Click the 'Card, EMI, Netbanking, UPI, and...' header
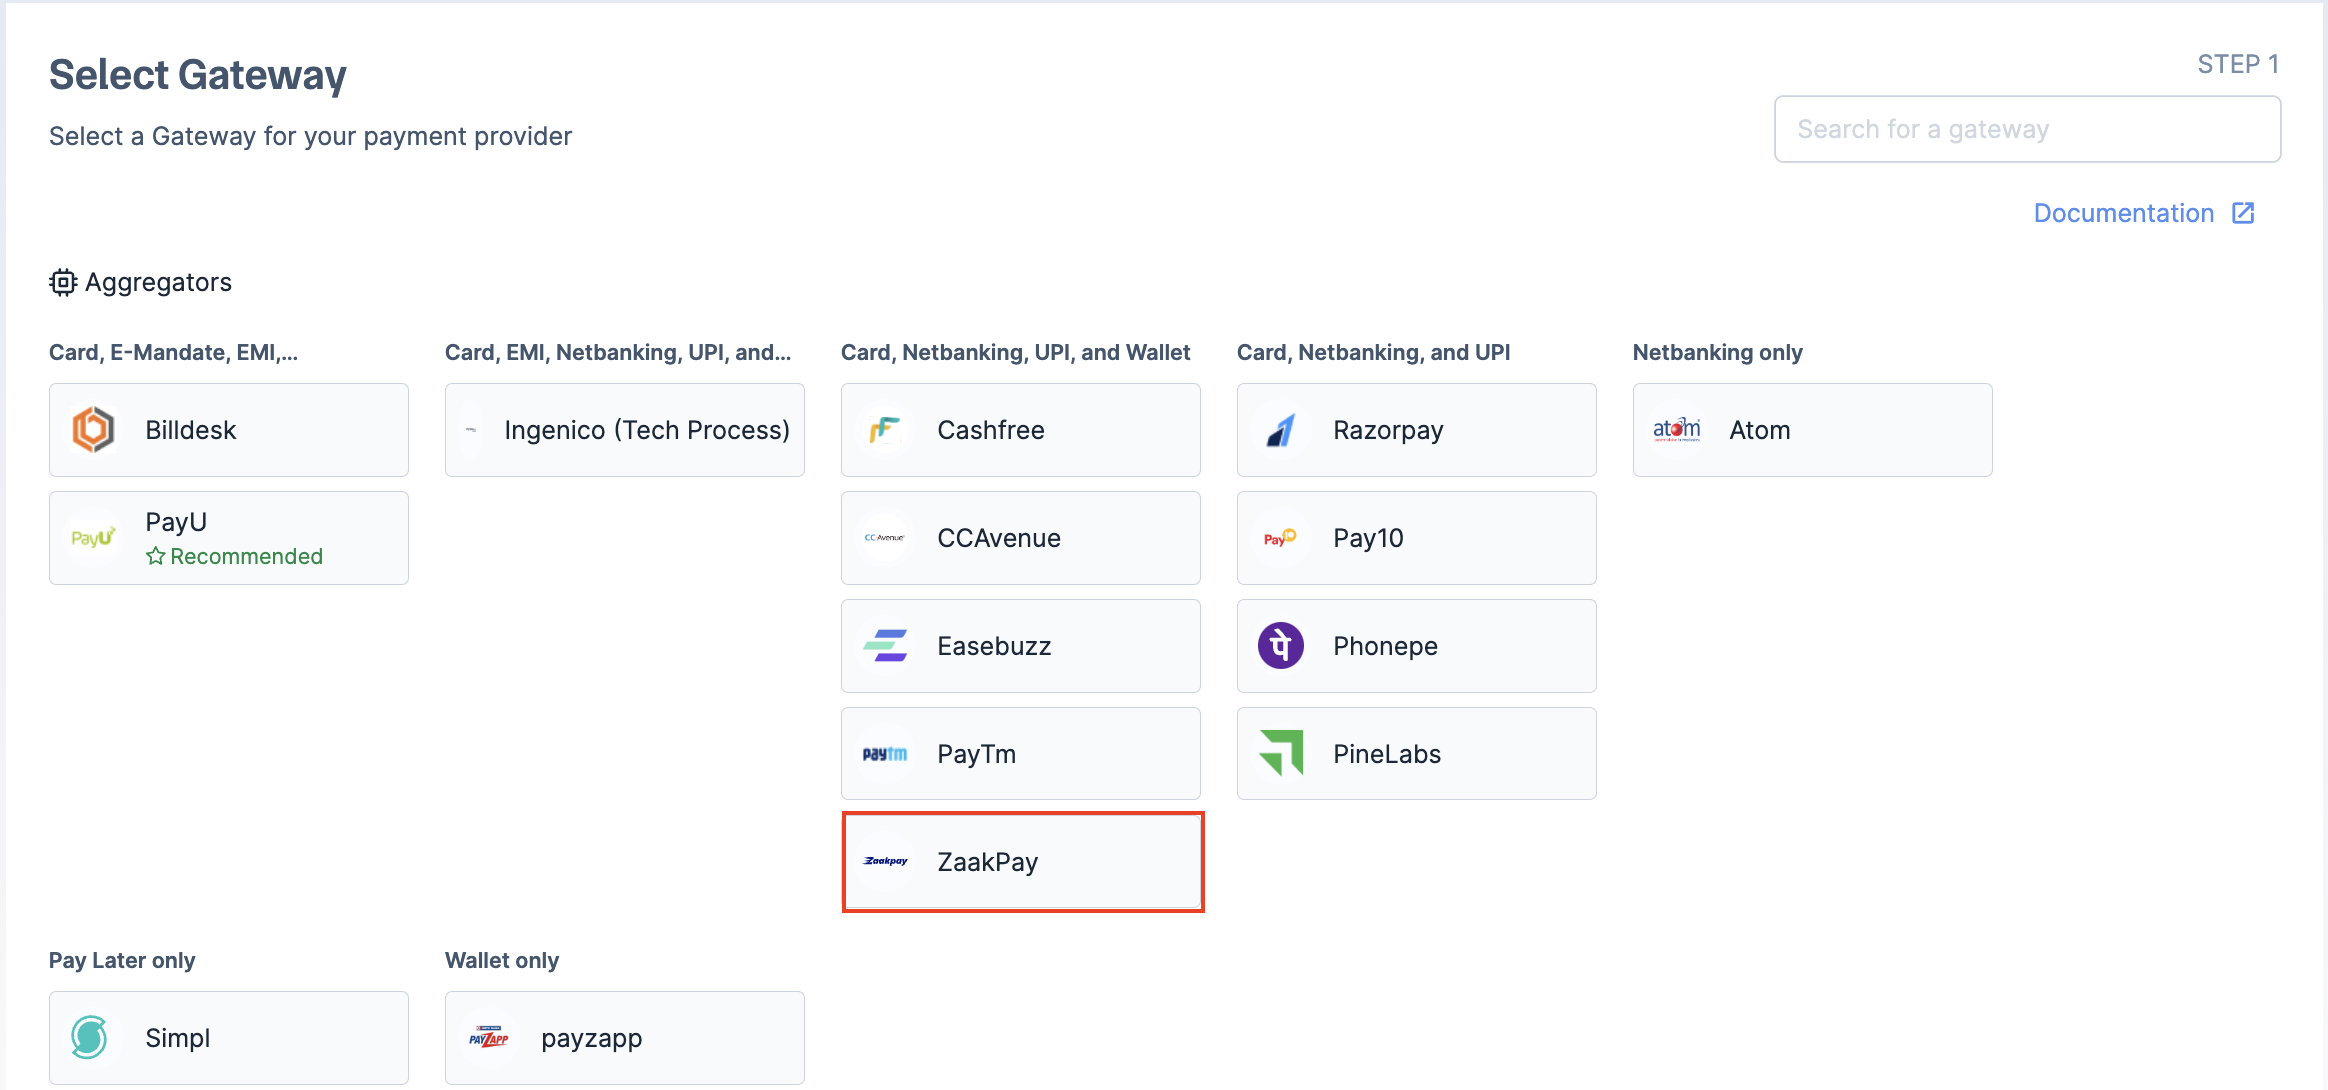The height and width of the screenshot is (1090, 2328). tap(618, 352)
